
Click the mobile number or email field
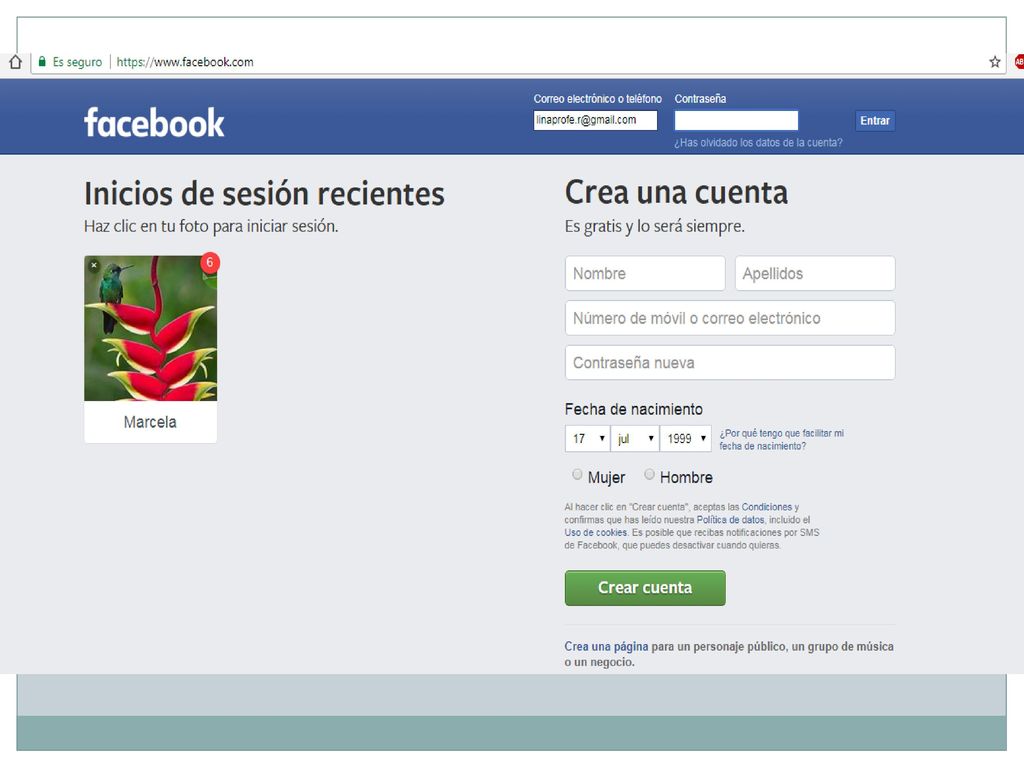coord(729,318)
